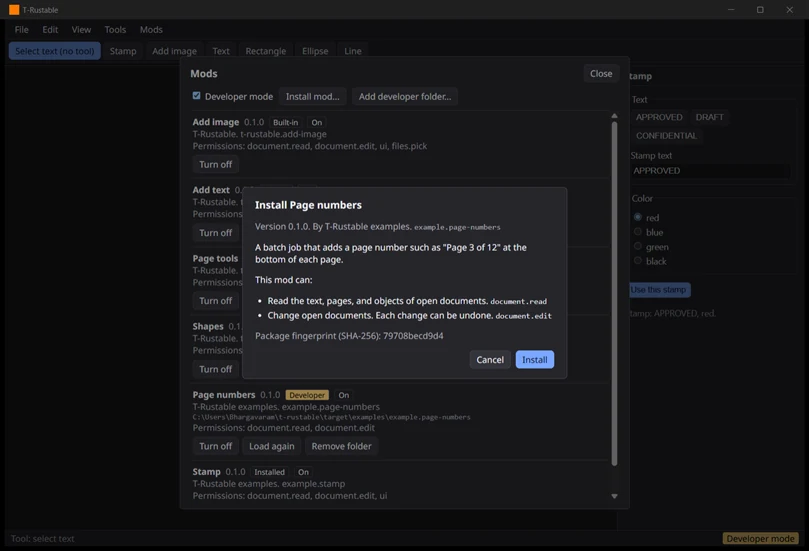The height and width of the screenshot is (551, 809).
Task: Click the yellow Developer badge on Page numbers
Action: point(307,395)
